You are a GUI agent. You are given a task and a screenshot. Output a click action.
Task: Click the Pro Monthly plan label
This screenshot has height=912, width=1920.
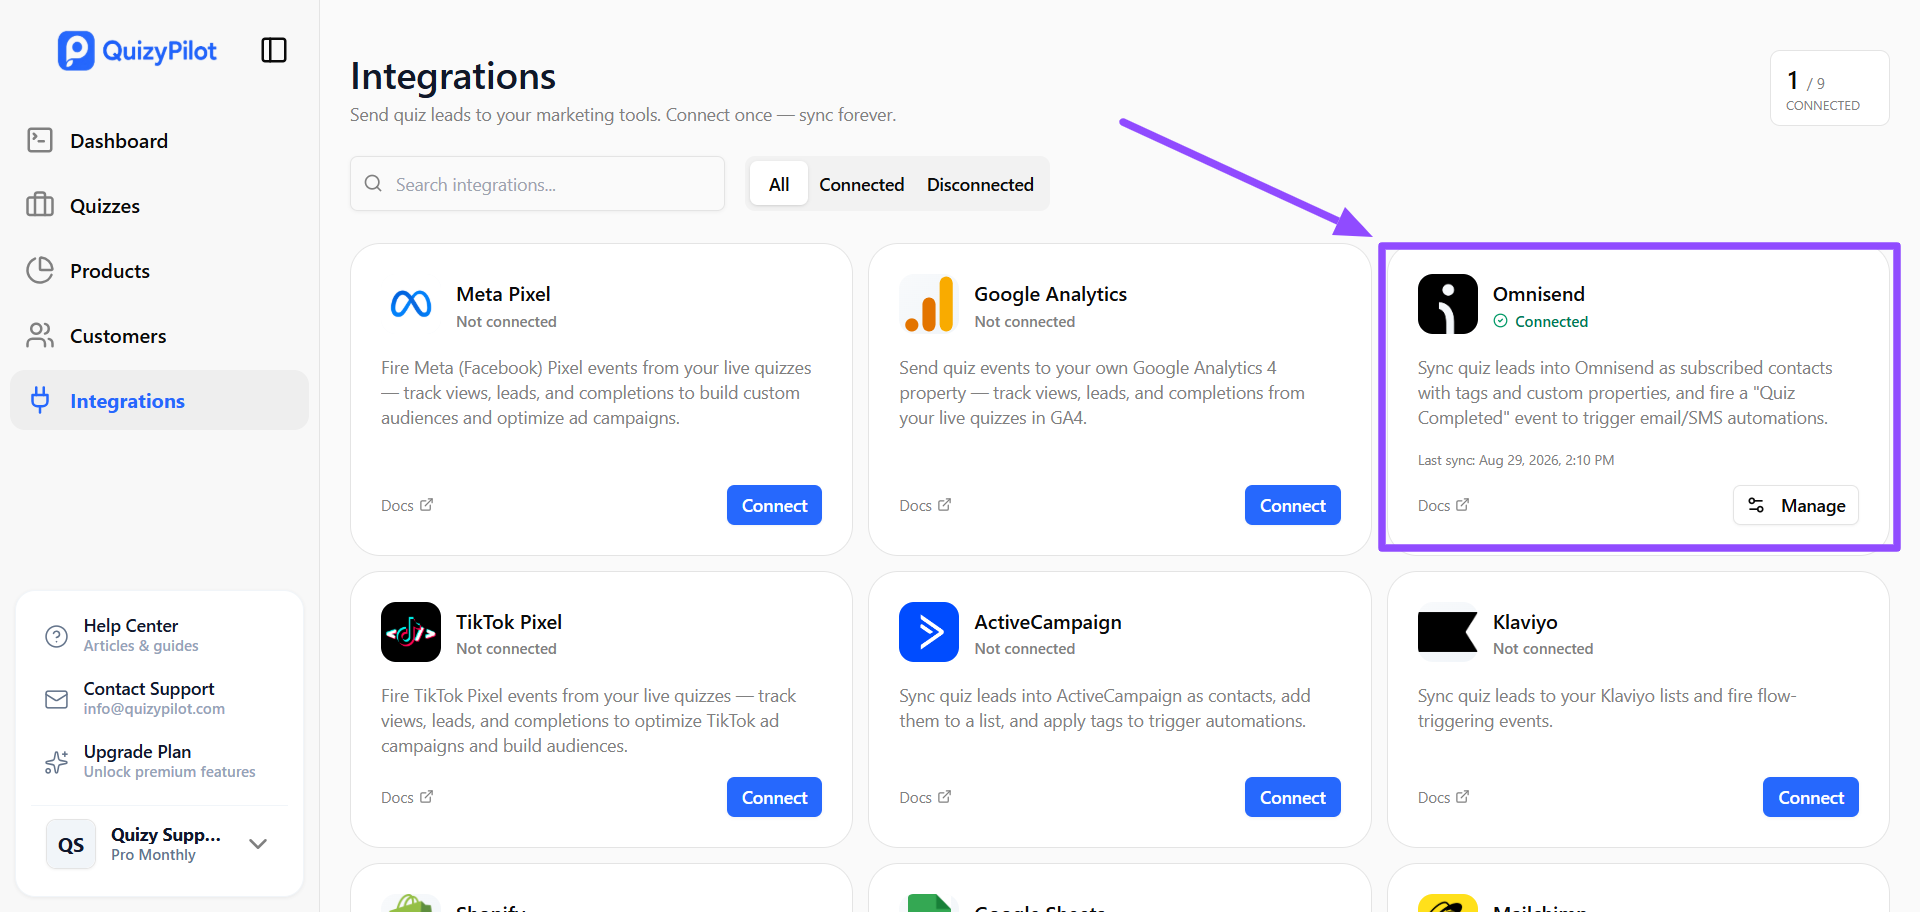coord(153,855)
